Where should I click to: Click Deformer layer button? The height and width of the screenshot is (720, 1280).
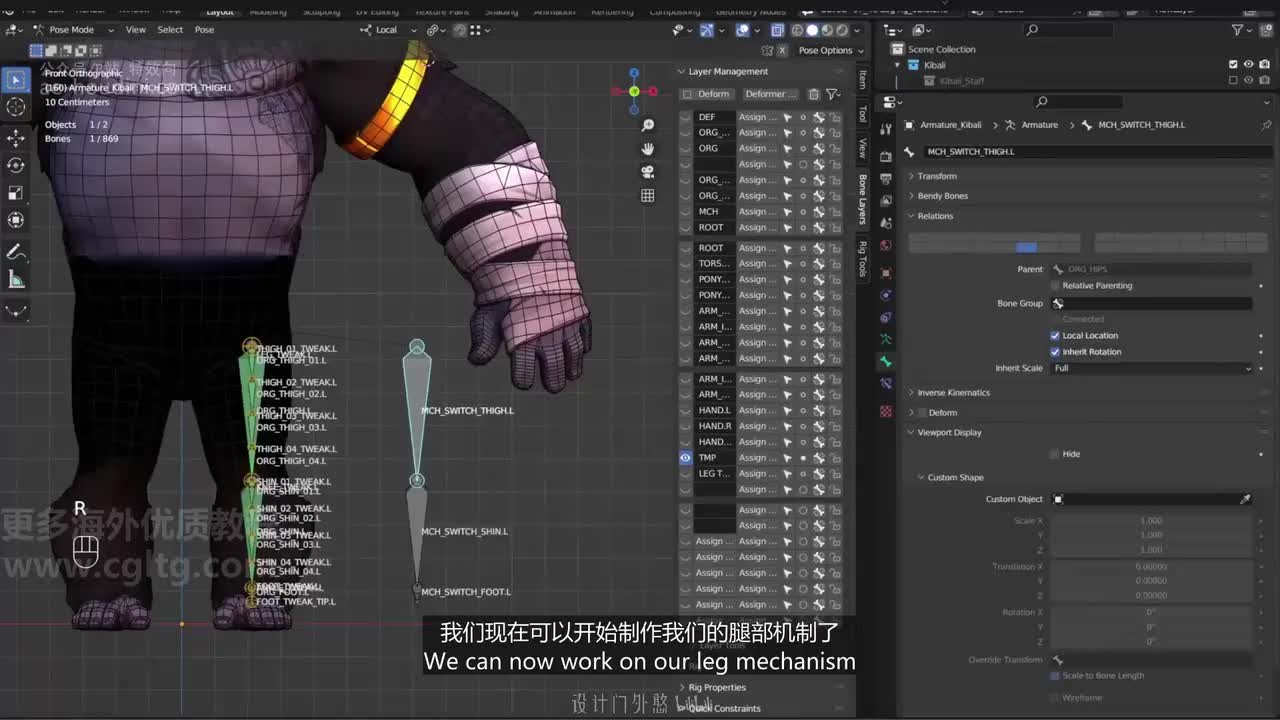click(771, 94)
